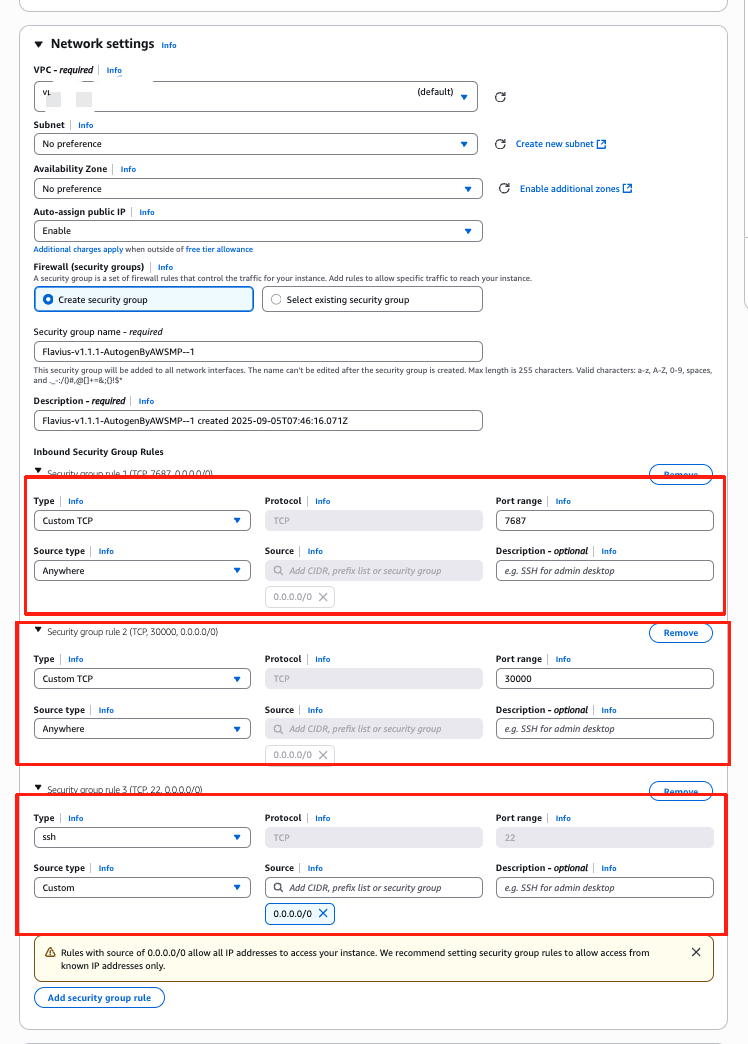Select Create security group radio option
The height and width of the screenshot is (1044, 748).
[x=48, y=299]
